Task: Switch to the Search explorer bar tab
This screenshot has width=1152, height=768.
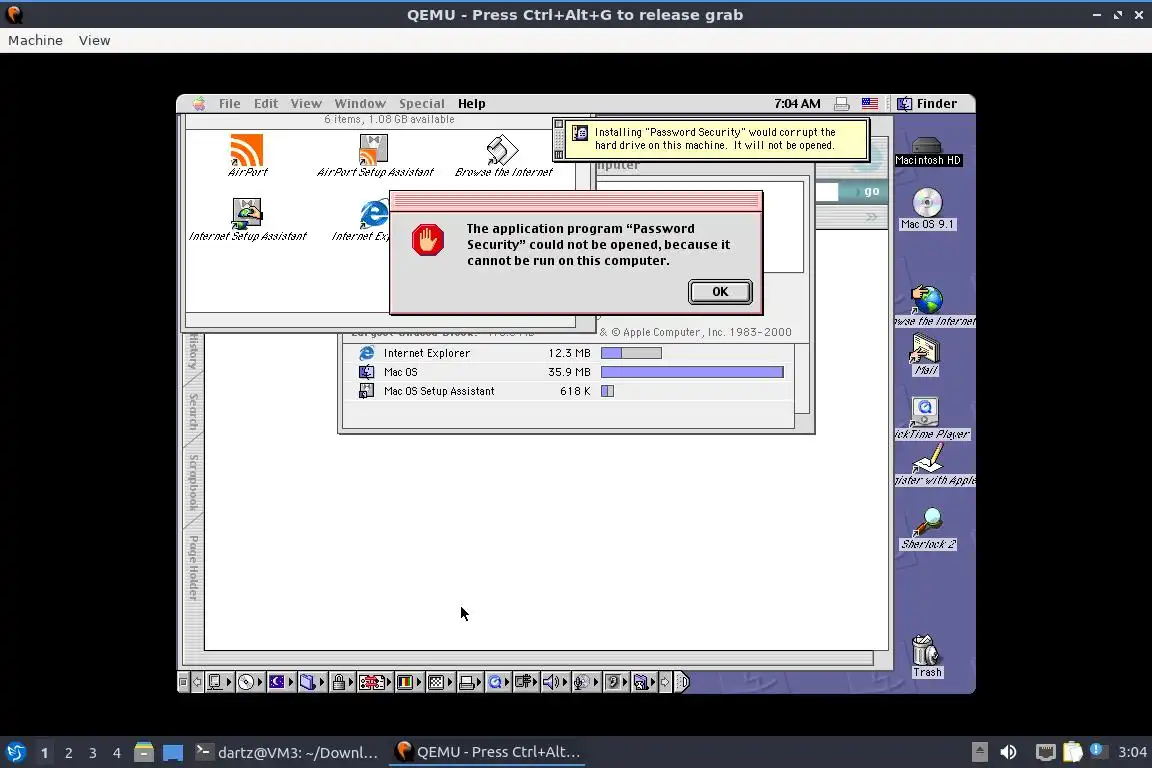Action: (x=193, y=412)
